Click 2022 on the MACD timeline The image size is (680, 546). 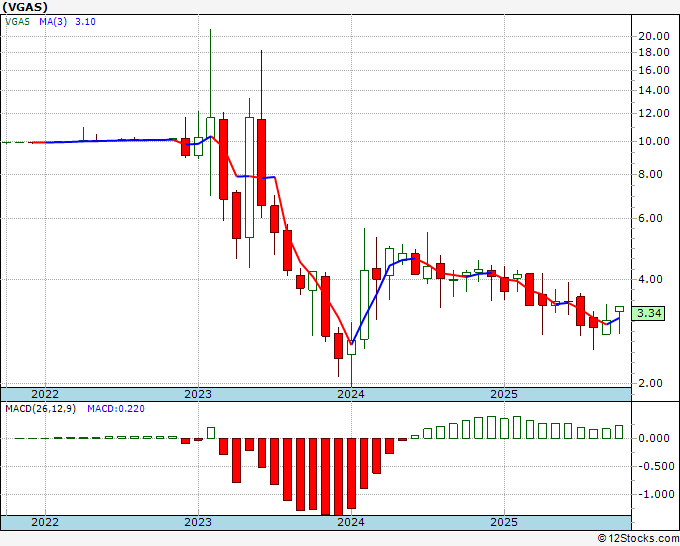coord(45,522)
